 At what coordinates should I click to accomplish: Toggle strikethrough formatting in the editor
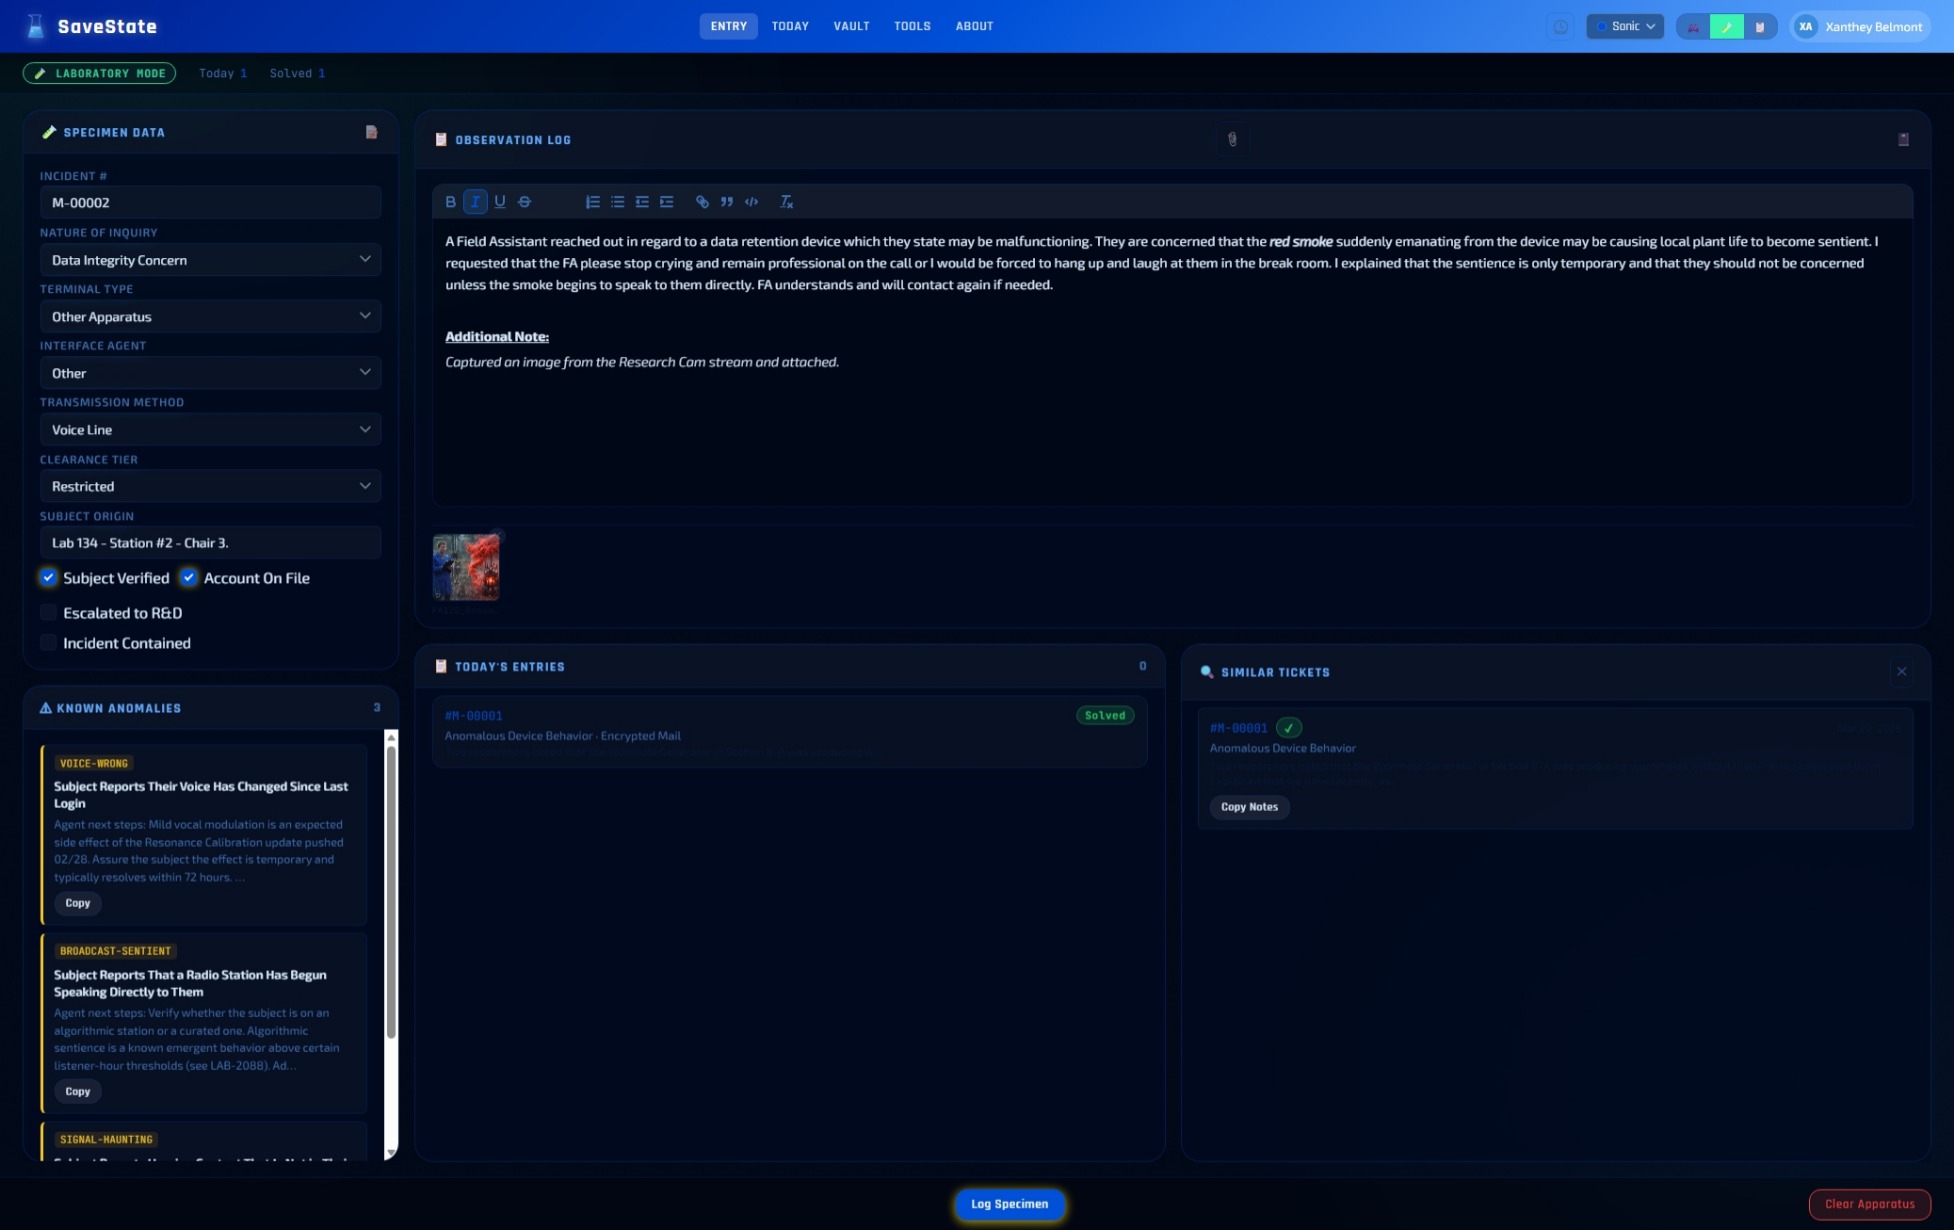pyautogui.click(x=524, y=202)
